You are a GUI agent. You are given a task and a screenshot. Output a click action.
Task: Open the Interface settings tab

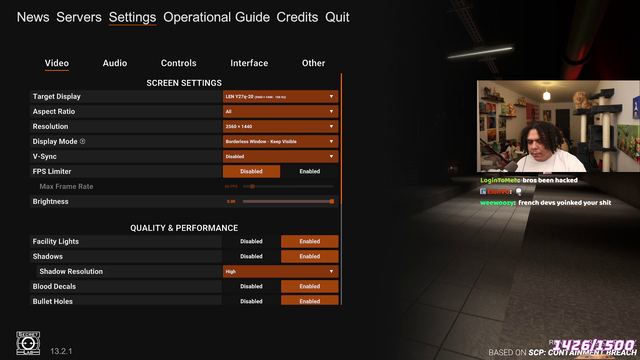(249, 63)
